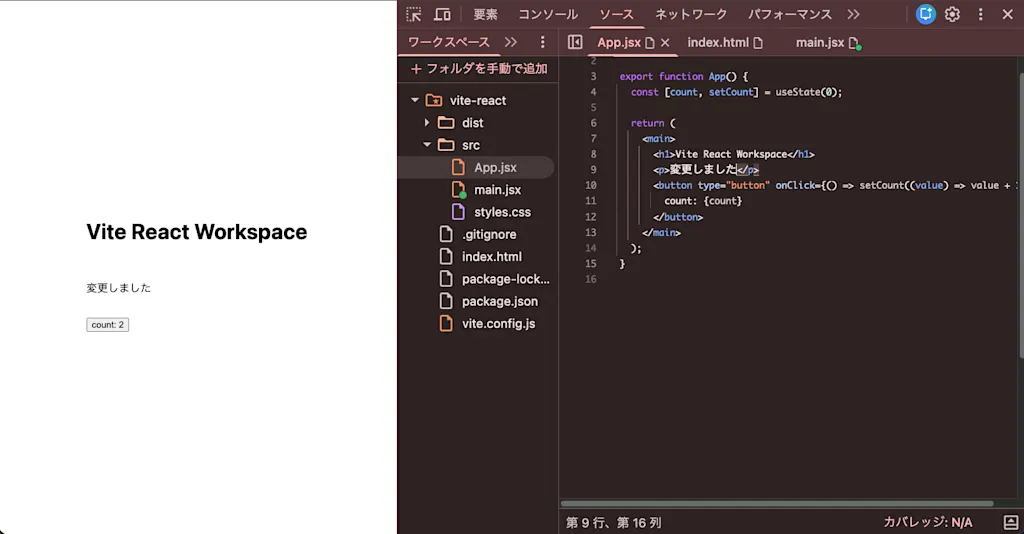Screen dimensions: 1024x534
Task: Open the 要素 tab
Action: 485,14
